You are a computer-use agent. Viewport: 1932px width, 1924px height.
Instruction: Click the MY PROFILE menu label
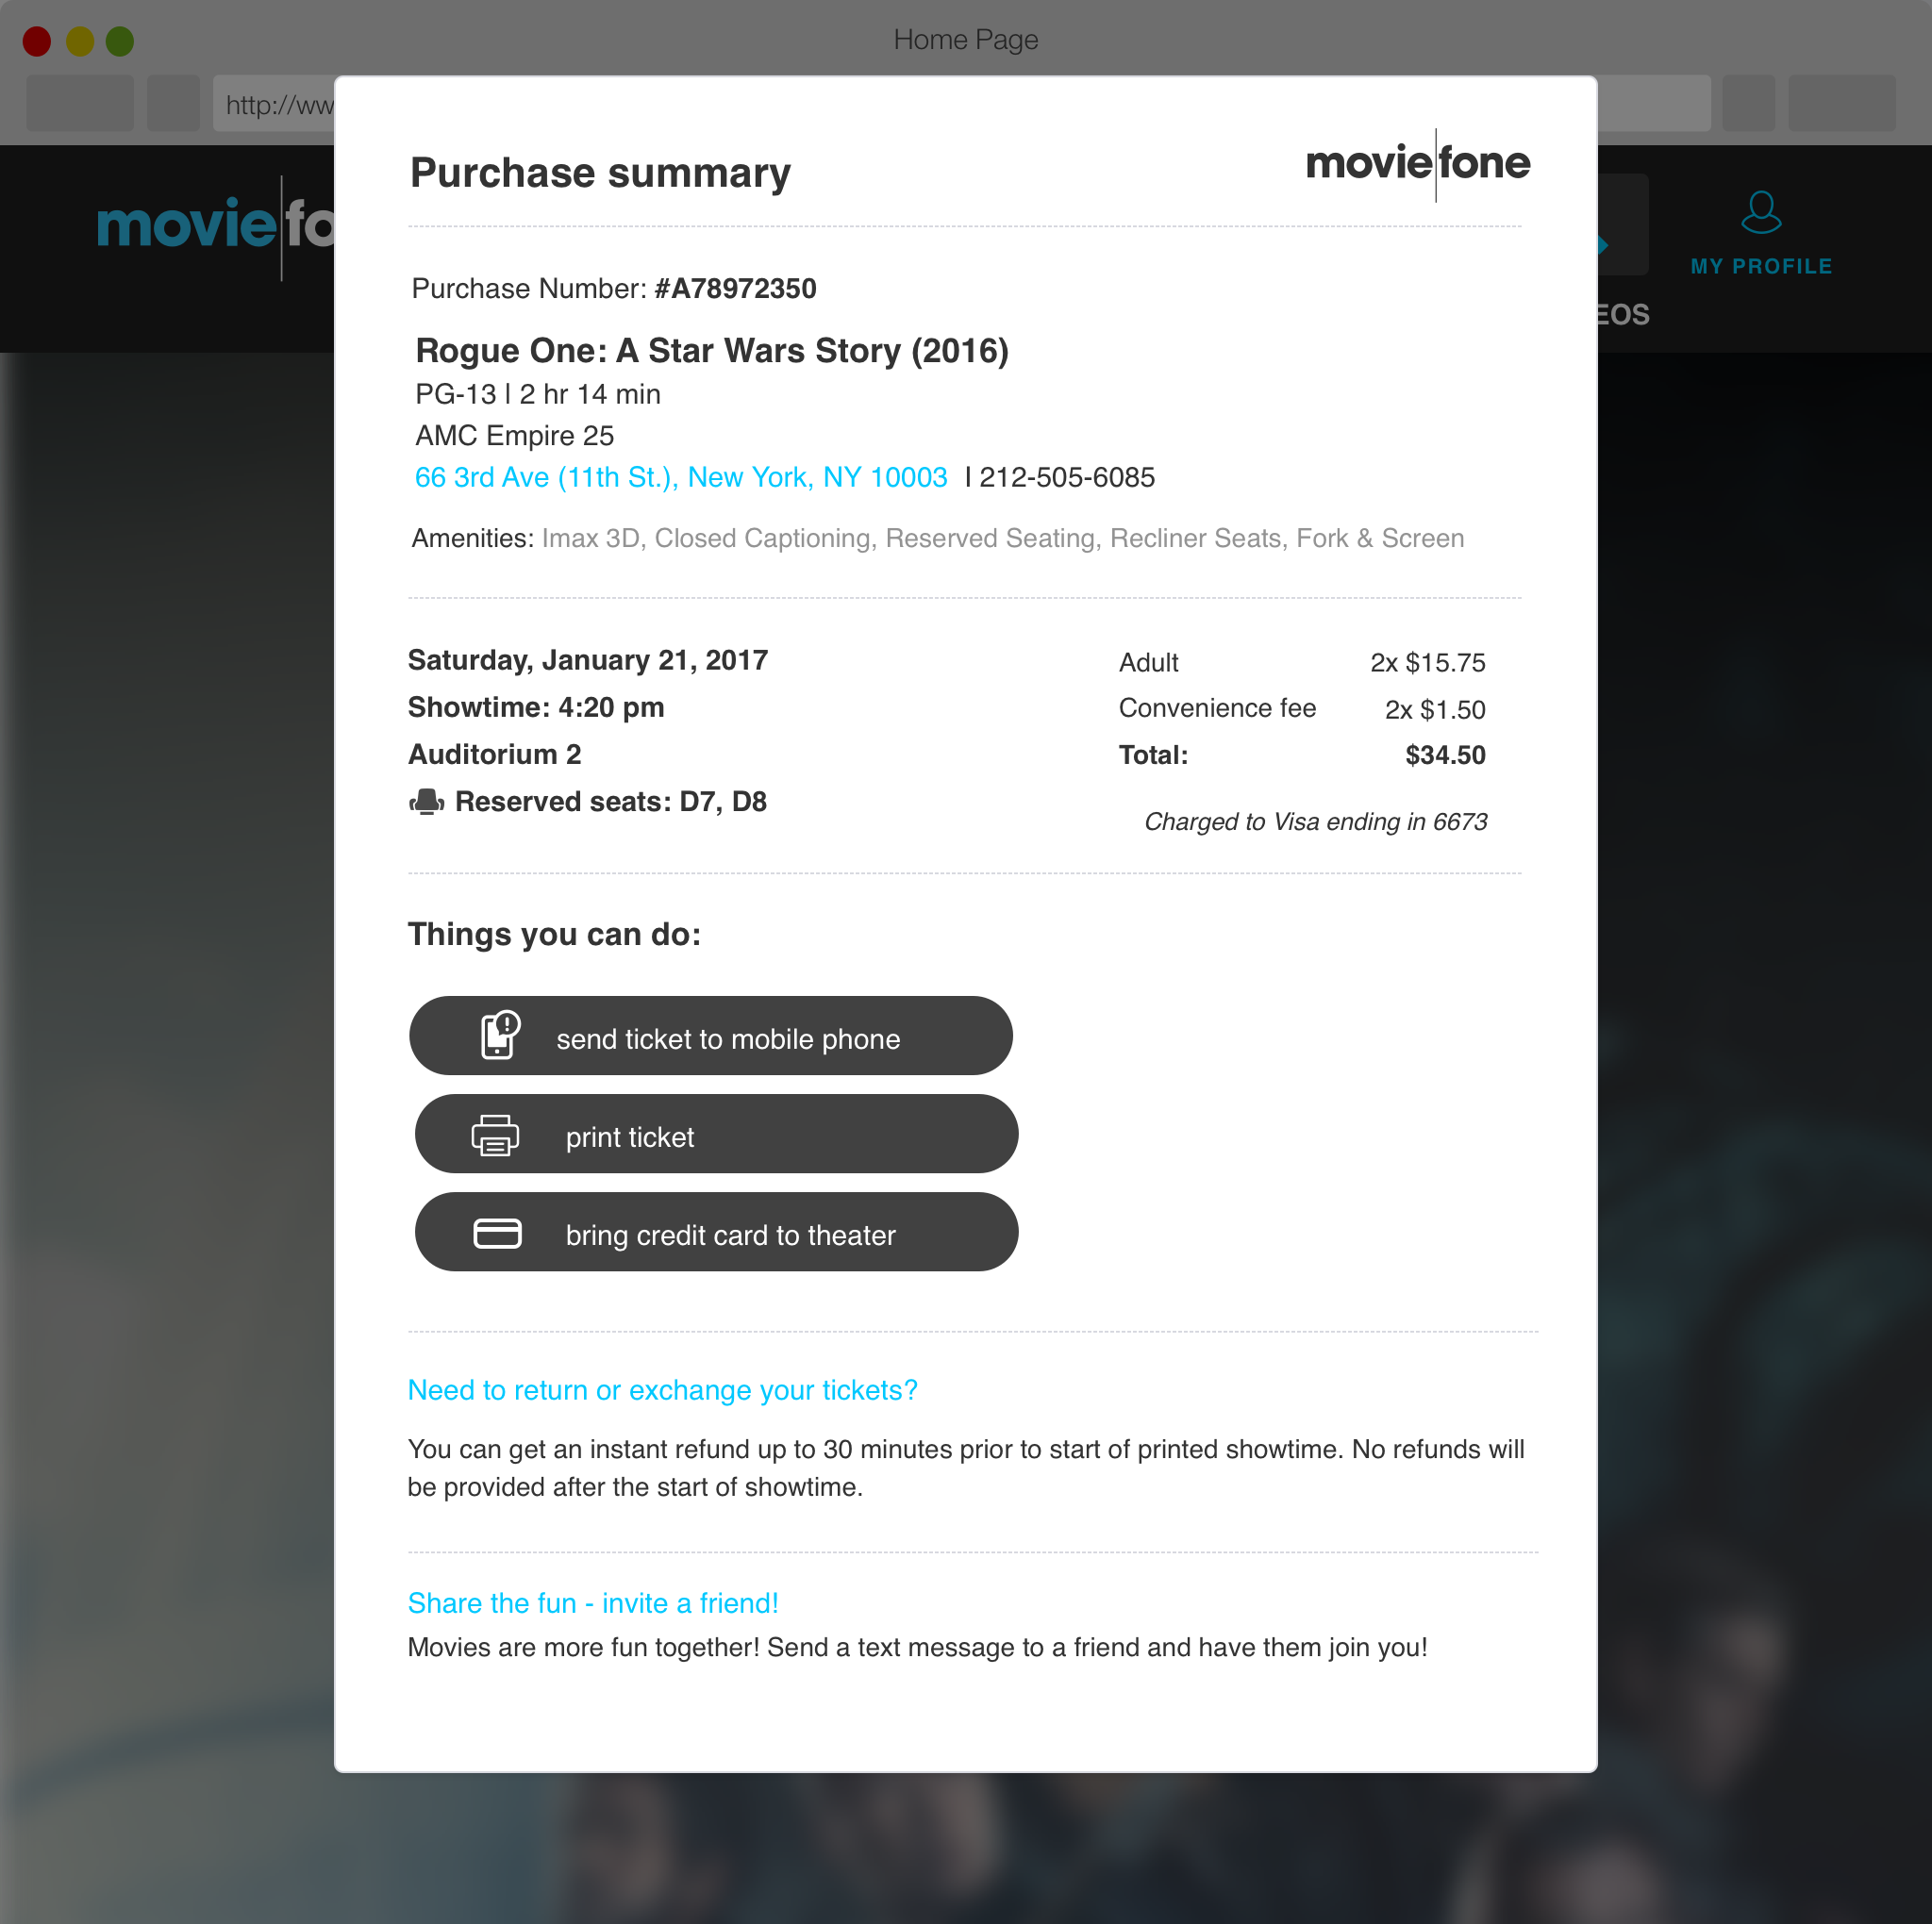pyautogui.click(x=1761, y=267)
